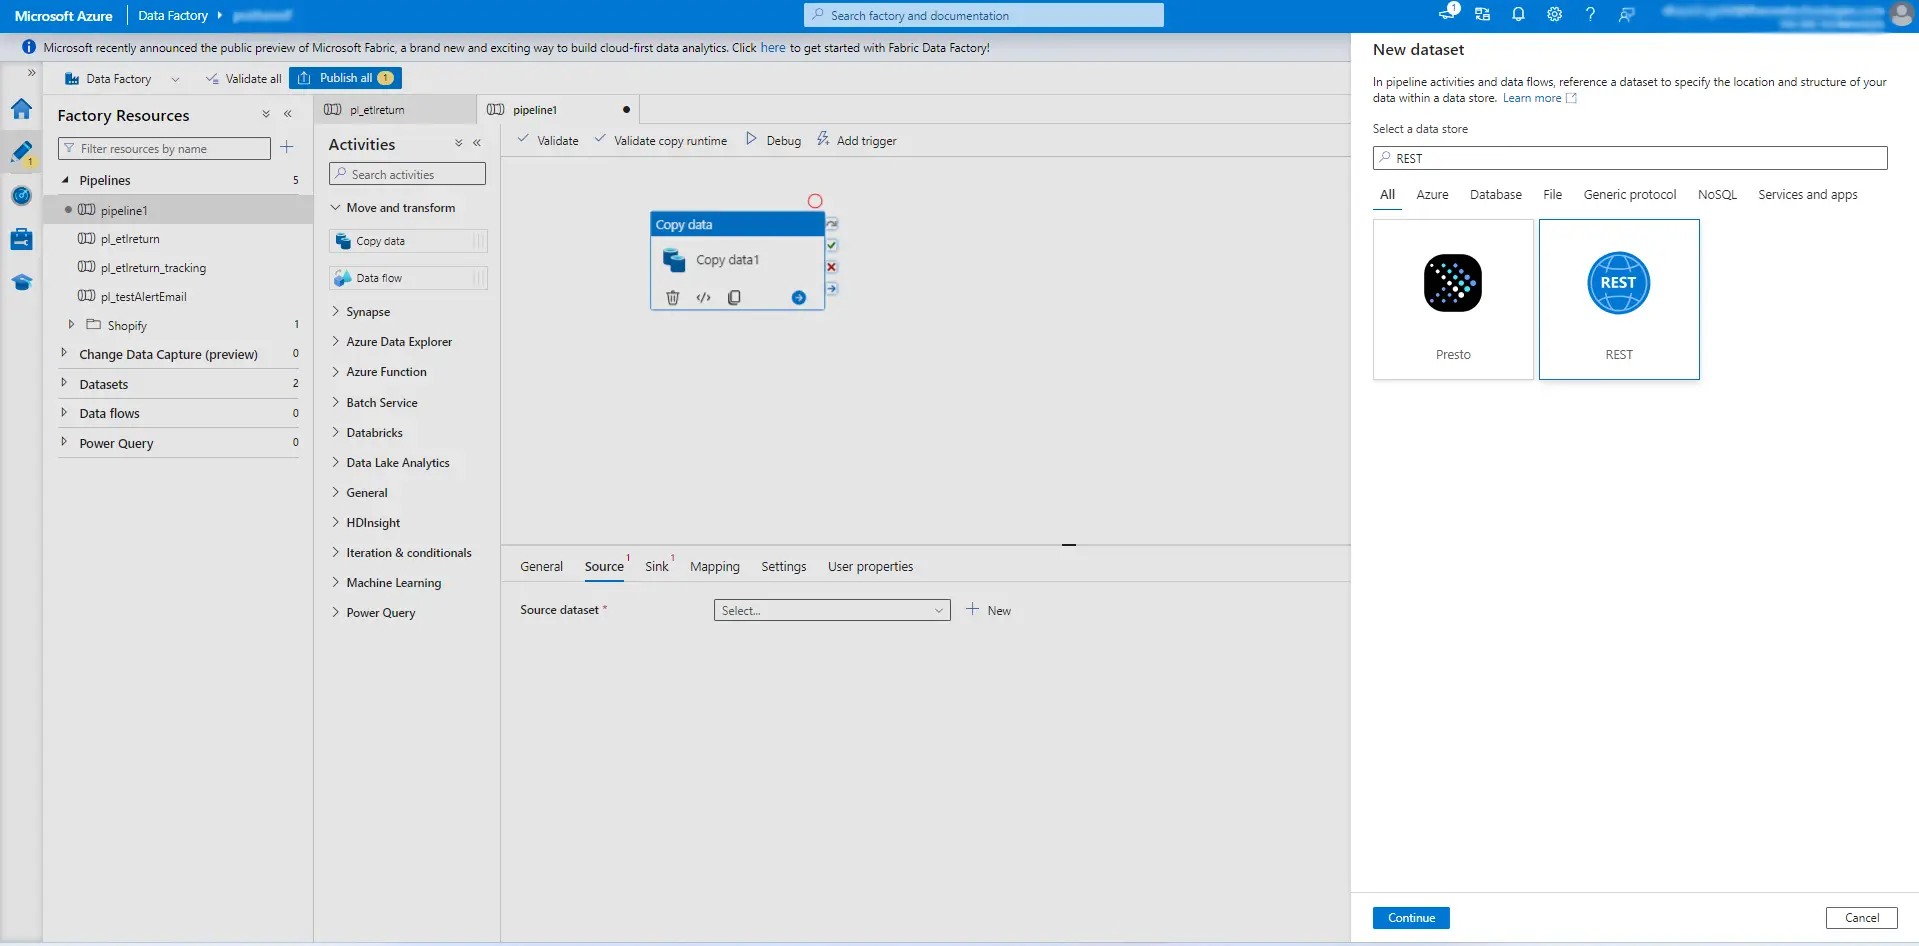The width and height of the screenshot is (1919, 946).
Task: Click New to create source dataset
Action: click(x=988, y=610)
